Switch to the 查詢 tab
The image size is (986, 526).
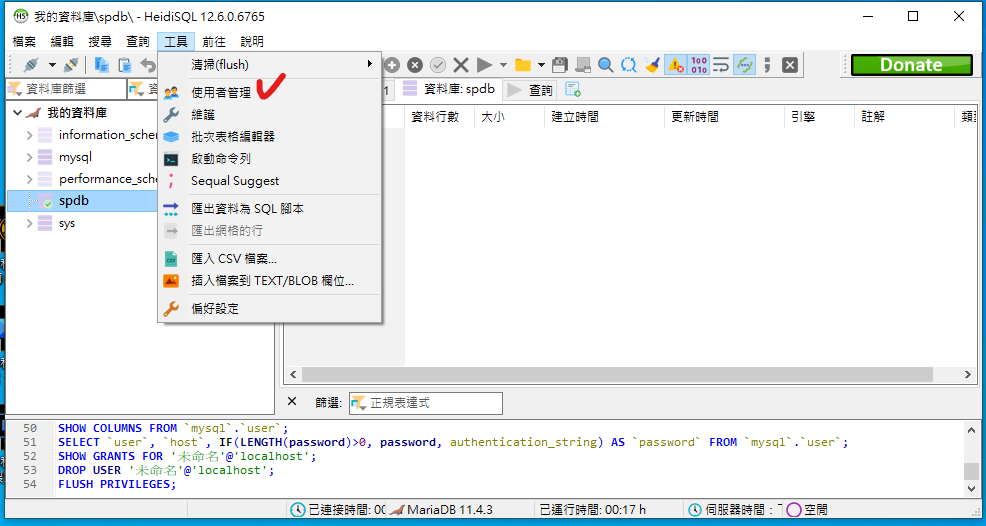tap(540, 90)
